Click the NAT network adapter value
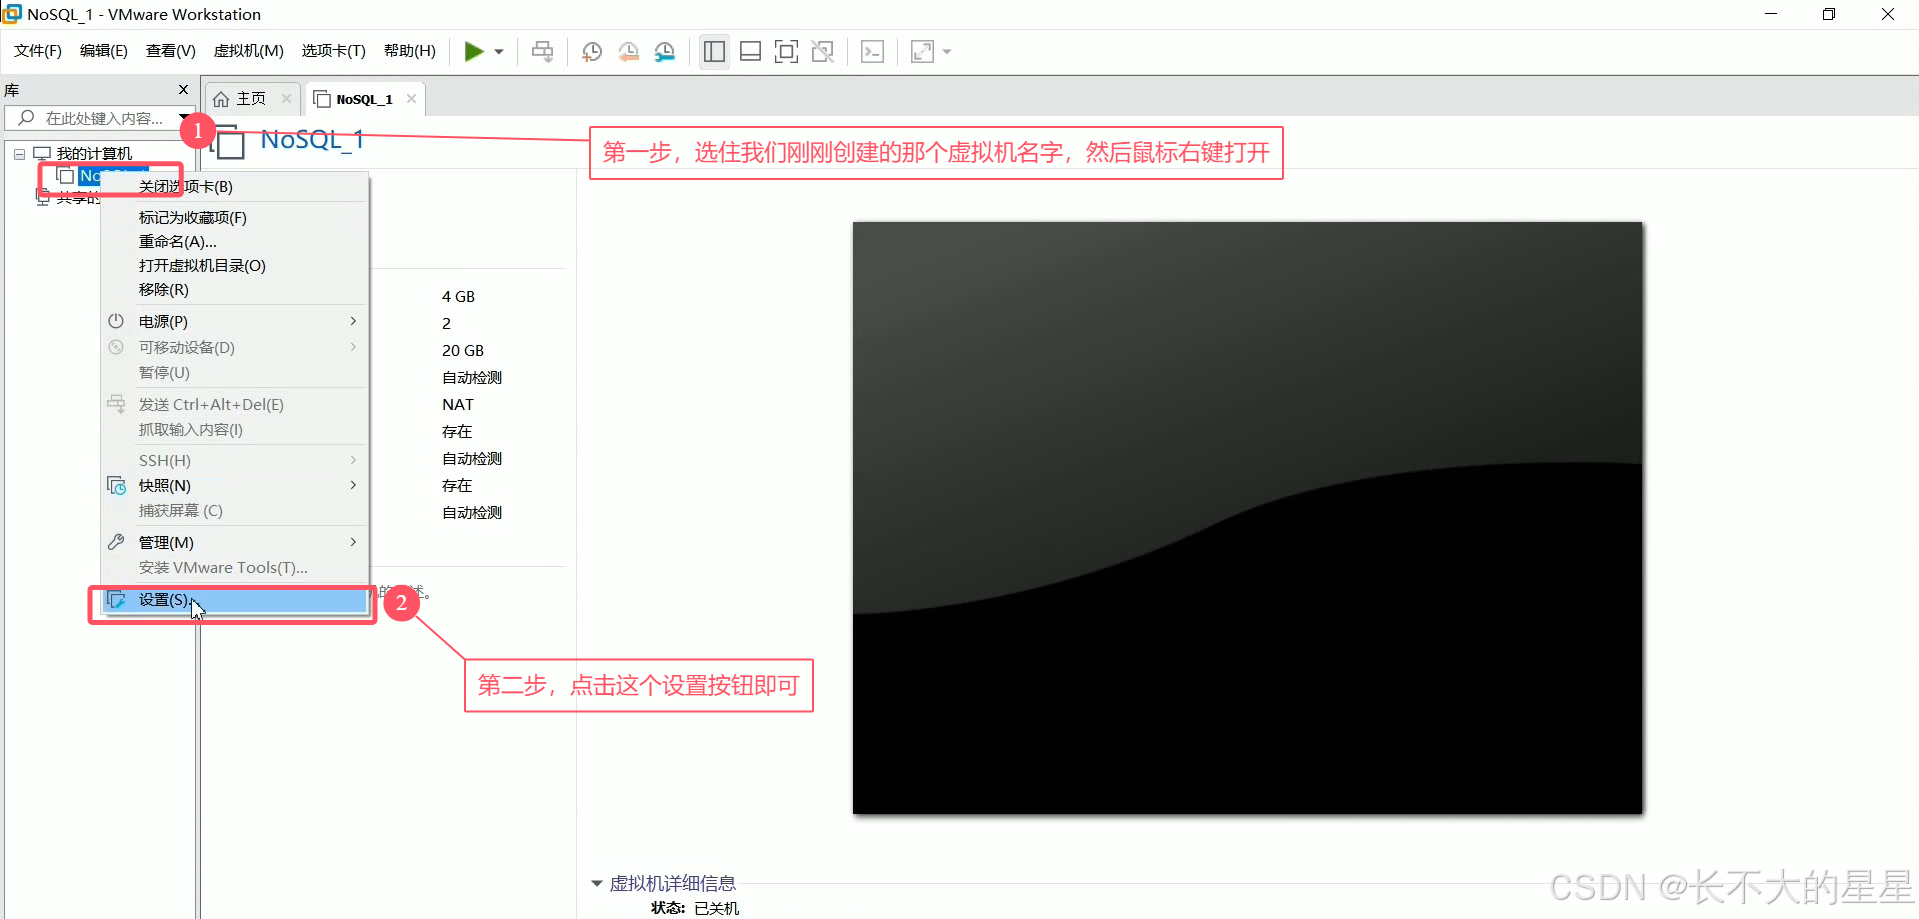 (458, 405)
